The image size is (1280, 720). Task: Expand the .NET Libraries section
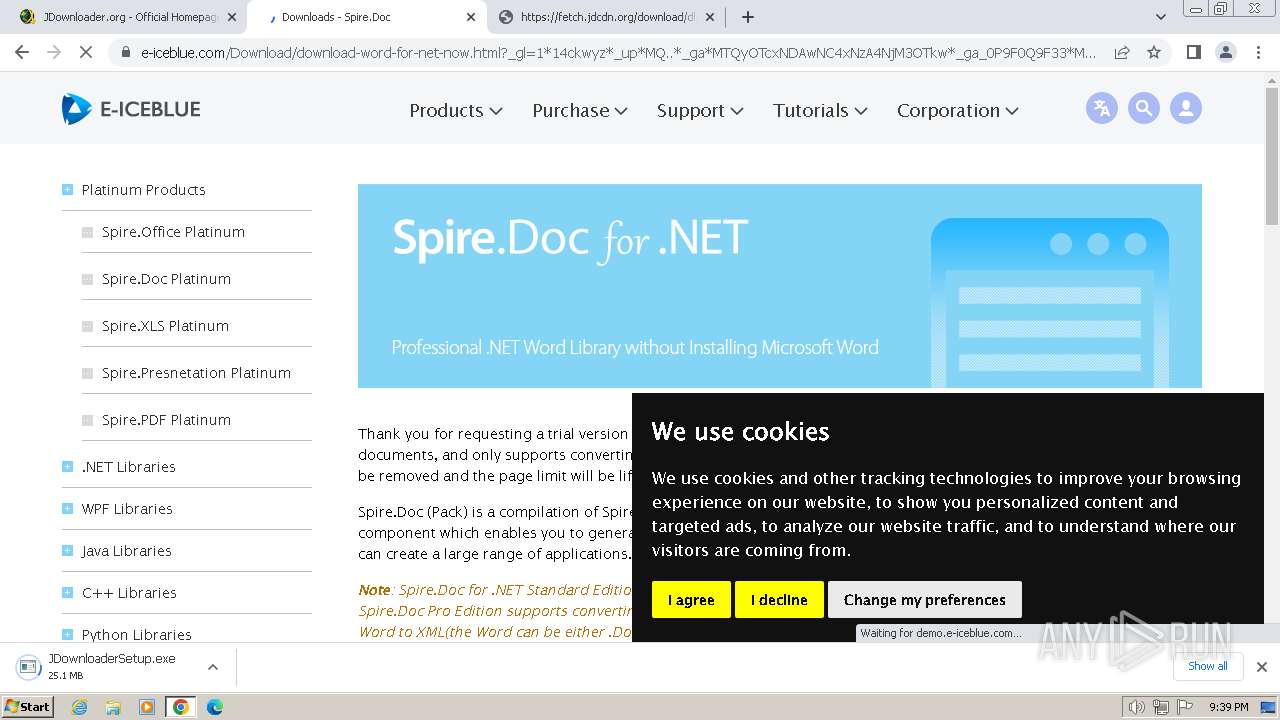pos(67,466)
